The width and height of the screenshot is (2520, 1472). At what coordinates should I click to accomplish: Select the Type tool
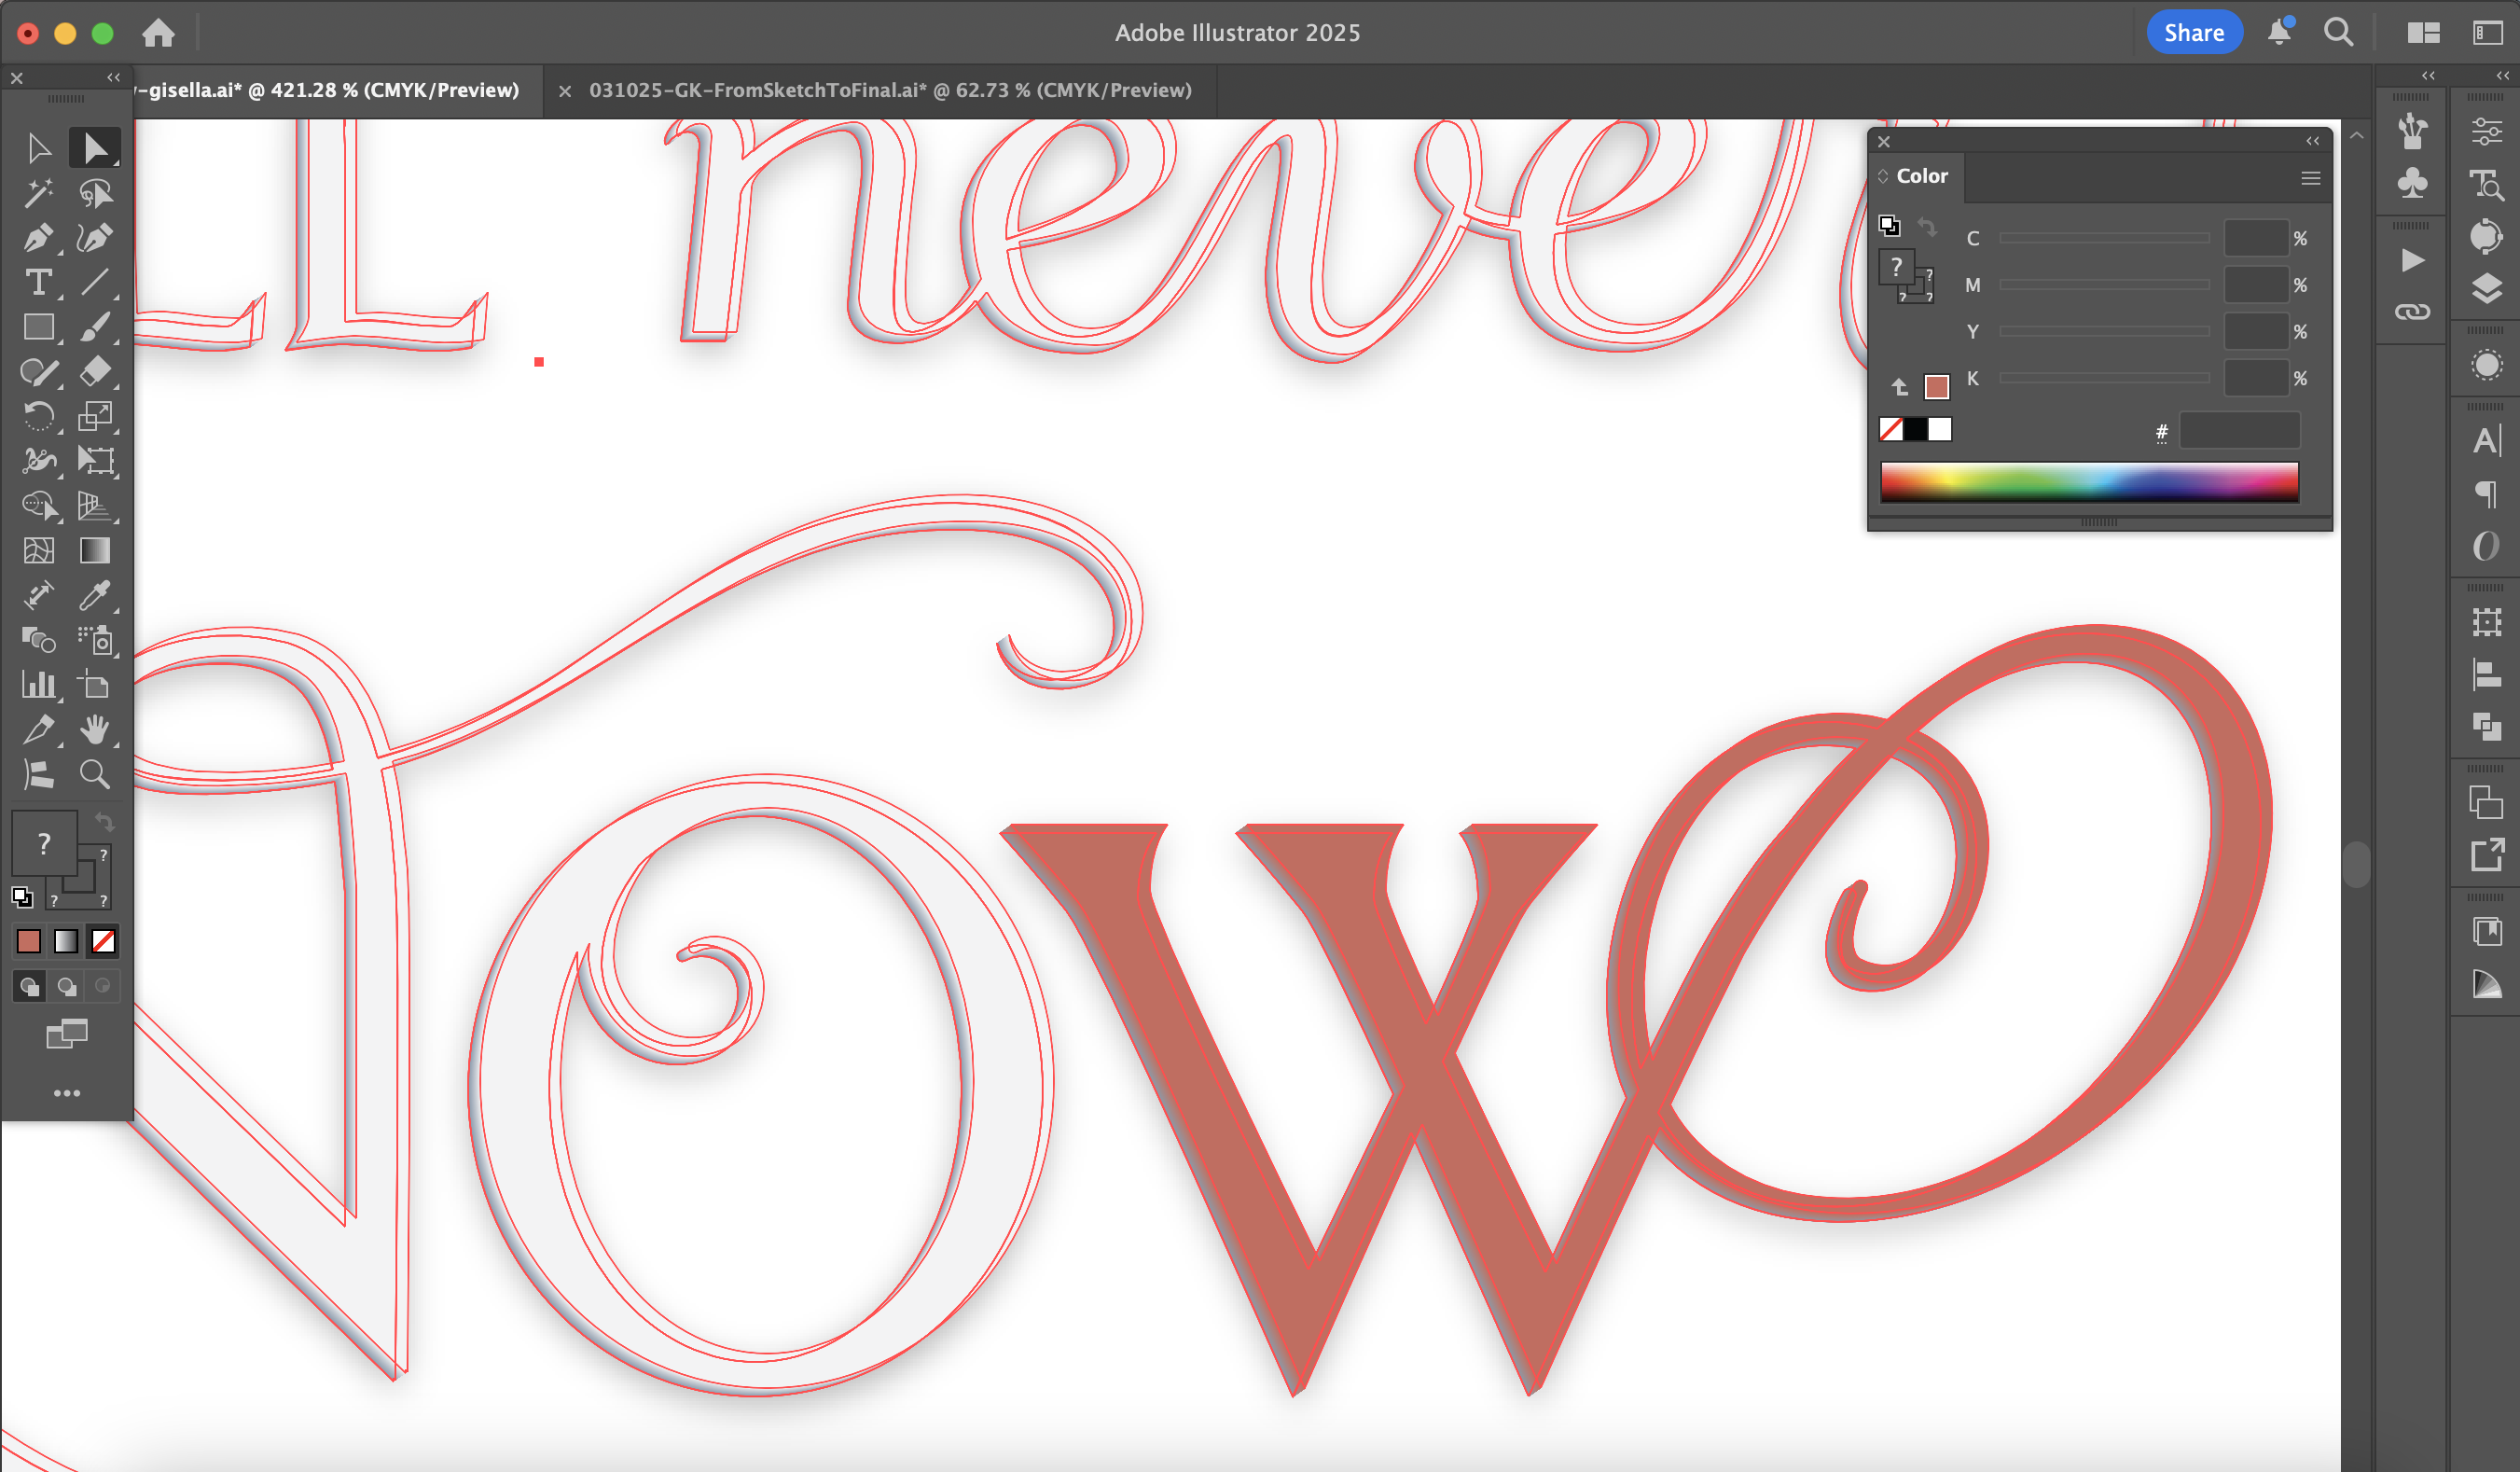click(x=38, y=283)
